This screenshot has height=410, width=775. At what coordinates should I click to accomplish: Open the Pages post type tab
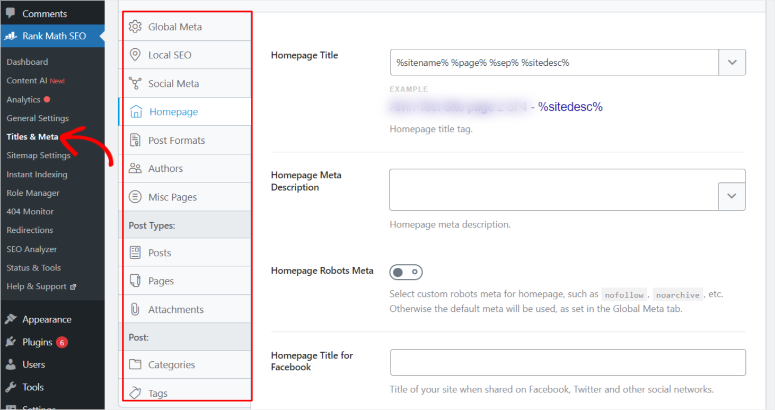pyautogui.click(x=186, y=281)
